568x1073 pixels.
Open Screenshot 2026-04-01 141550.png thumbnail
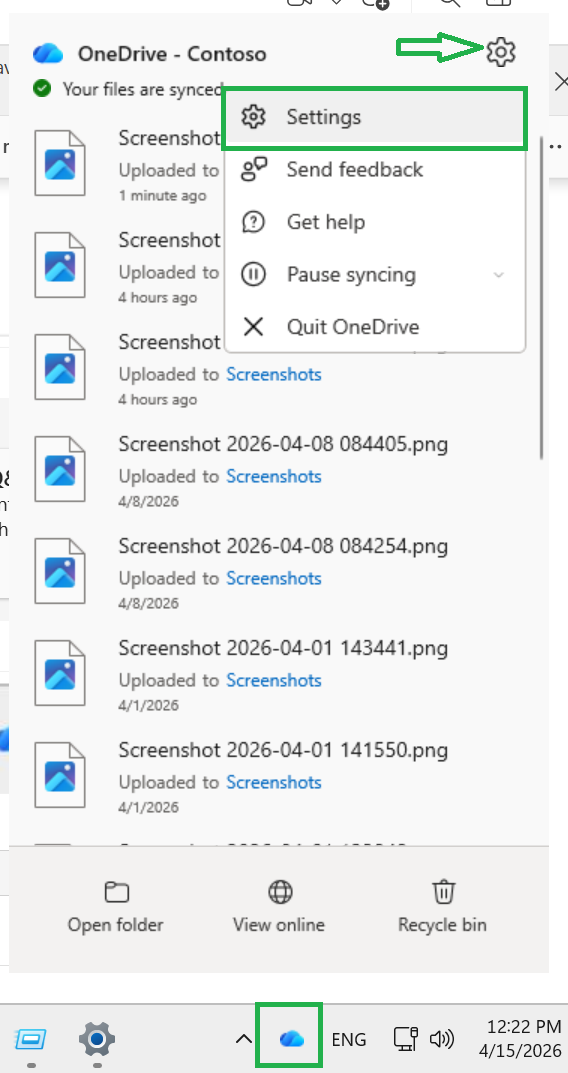click(x=60, y=776)
